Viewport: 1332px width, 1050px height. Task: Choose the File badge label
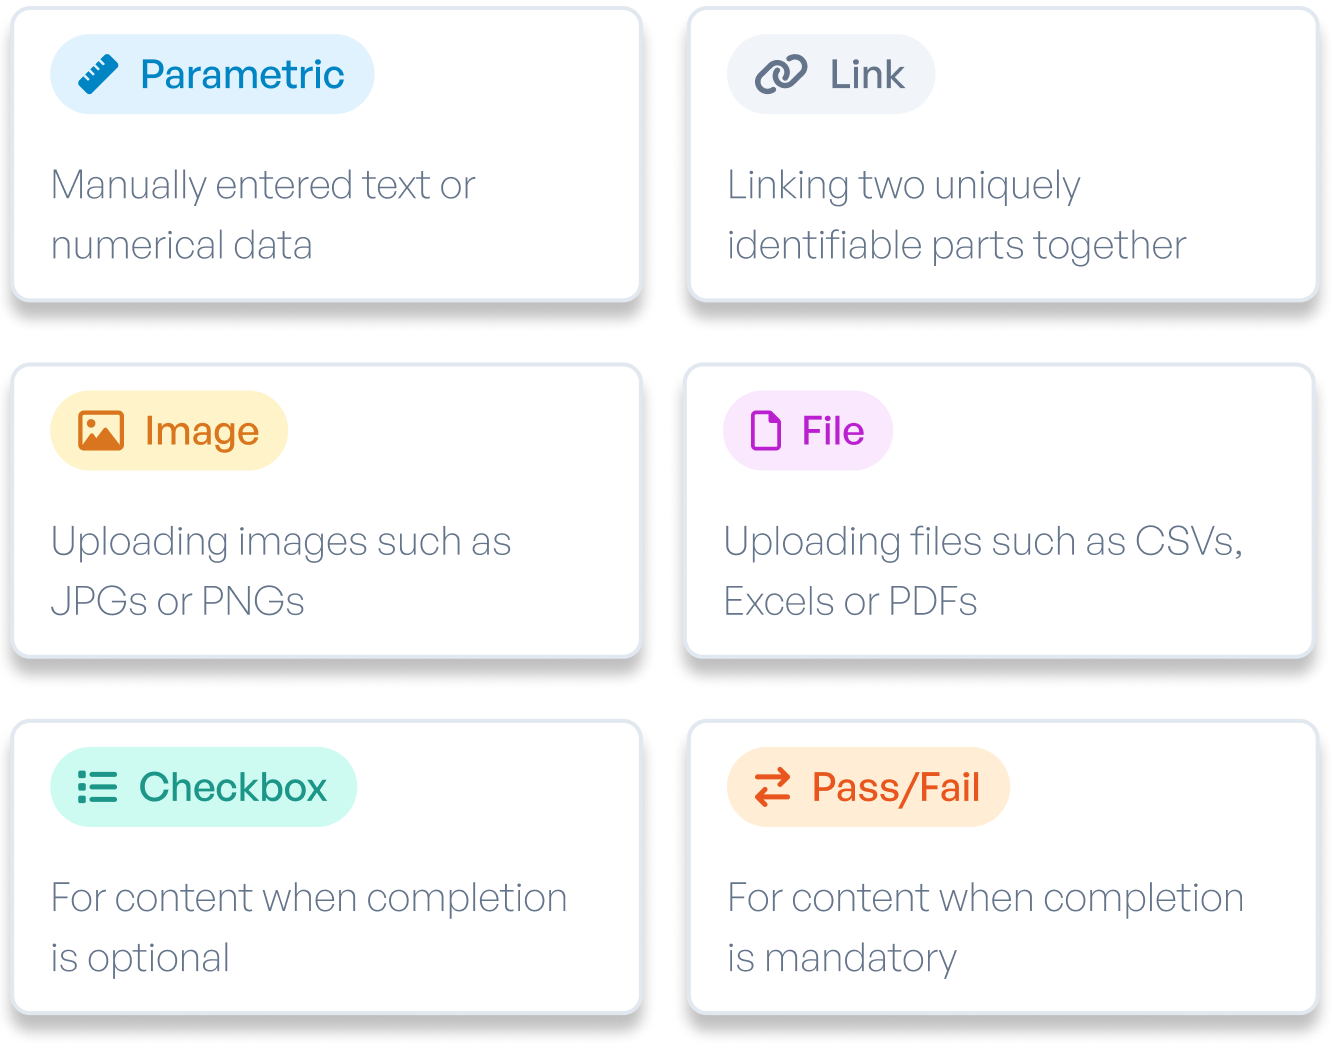[833, 431]
